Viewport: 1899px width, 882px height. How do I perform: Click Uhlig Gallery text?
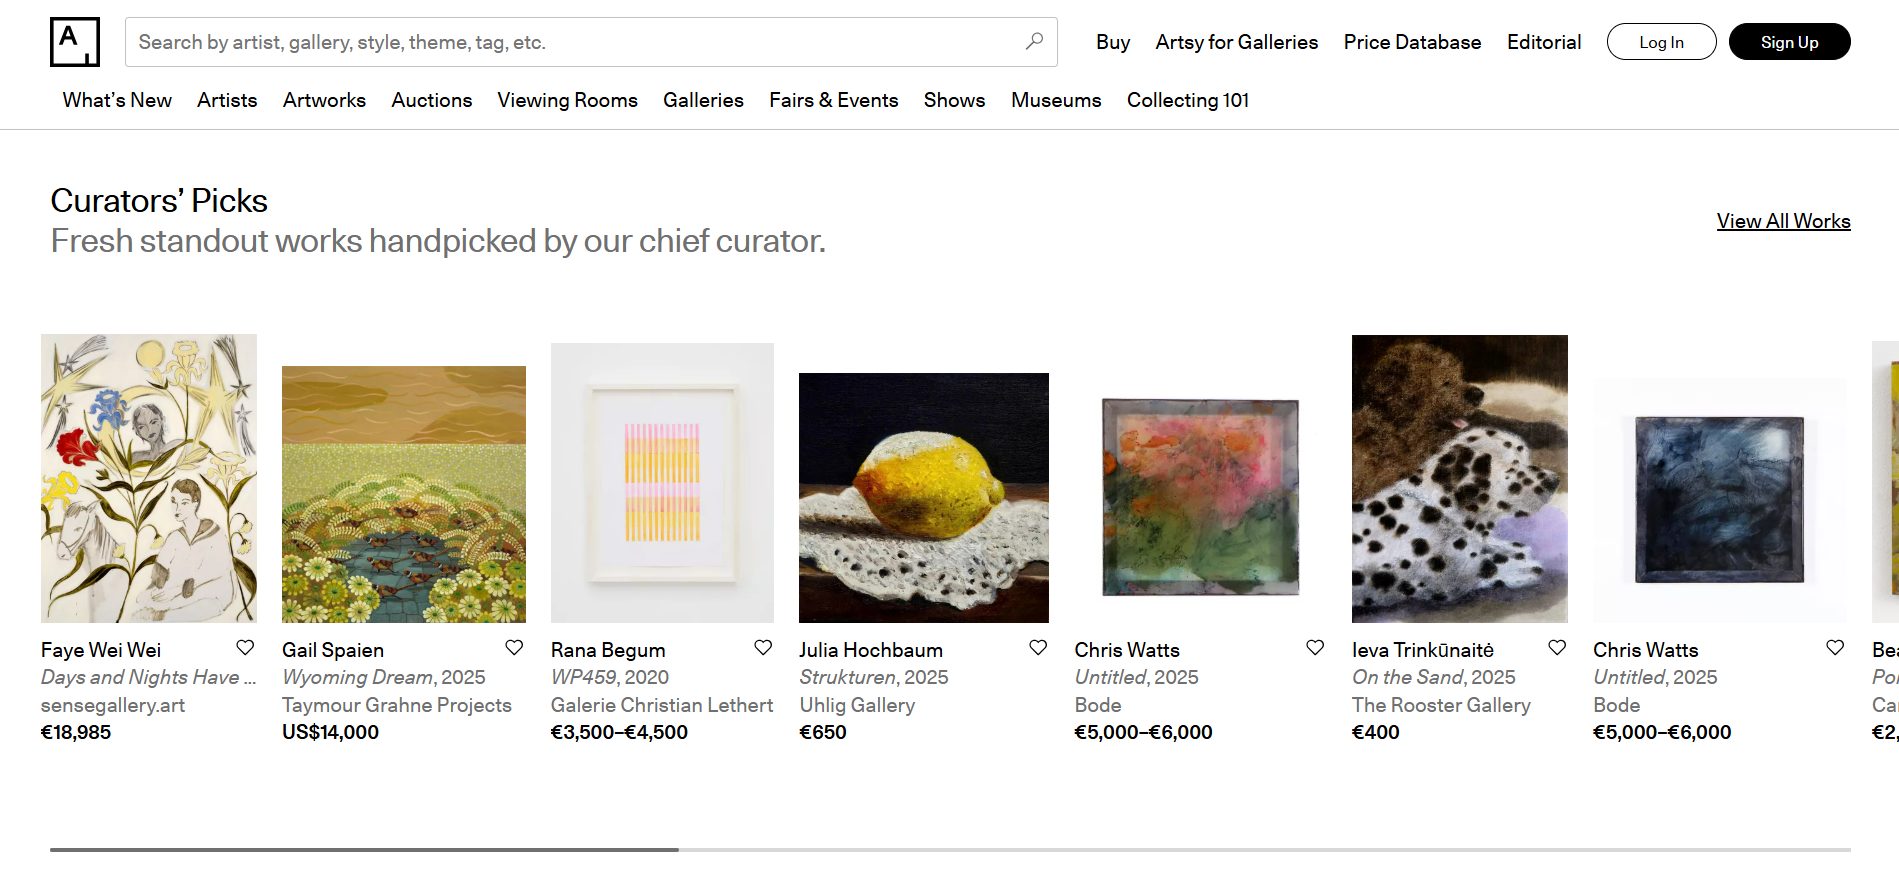coord(857,705)
